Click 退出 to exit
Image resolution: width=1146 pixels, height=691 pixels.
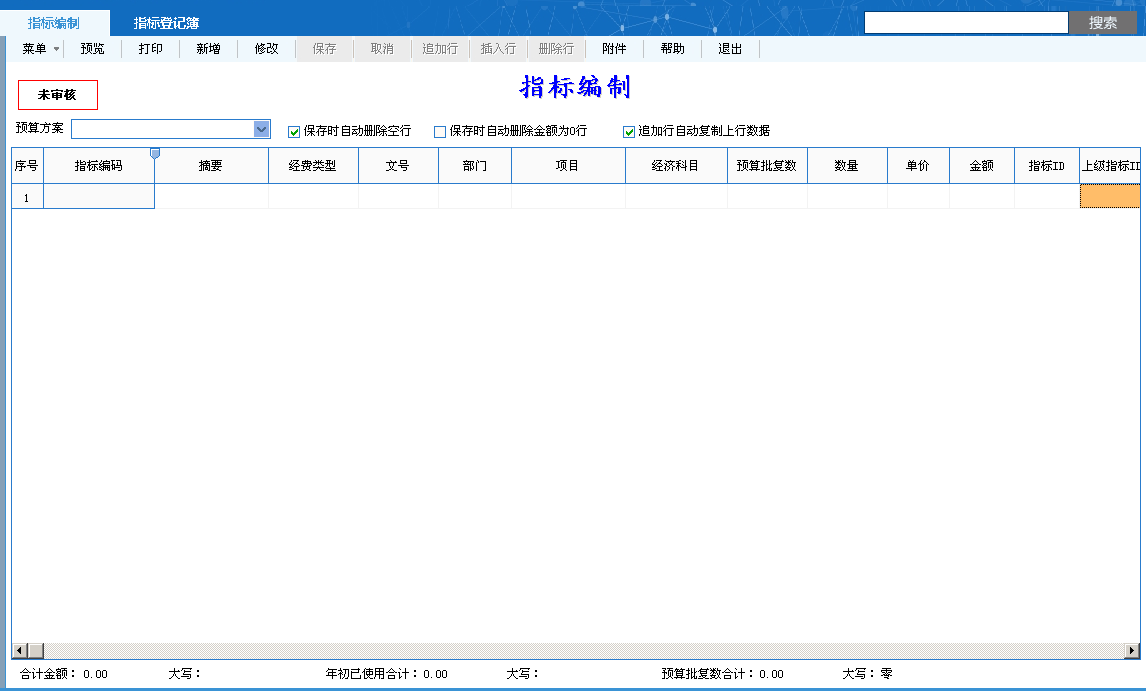(x=730, y=49)
